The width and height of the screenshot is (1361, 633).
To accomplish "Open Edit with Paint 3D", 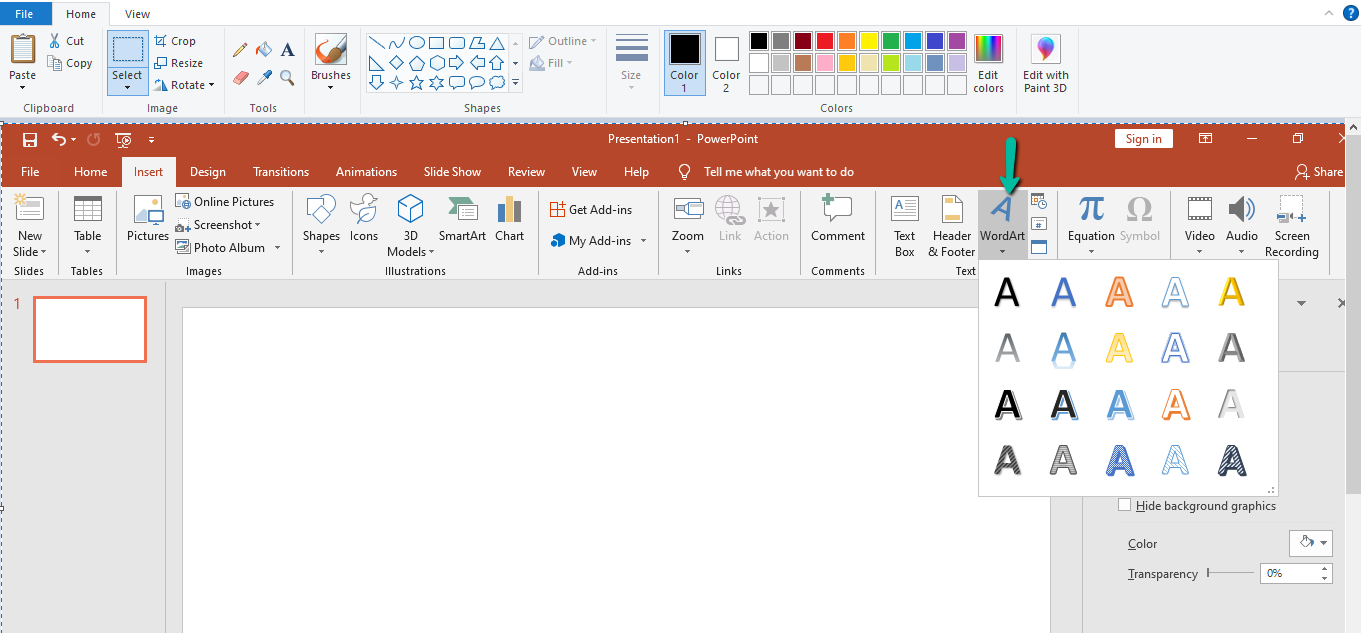I will 1043,63.
